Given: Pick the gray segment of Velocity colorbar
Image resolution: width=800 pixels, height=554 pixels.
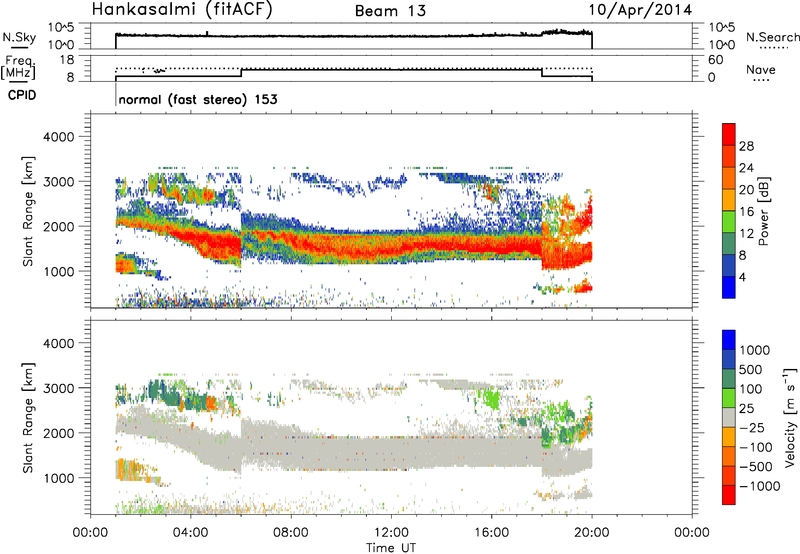Looking at the screenshot, I should coord(729,418).
